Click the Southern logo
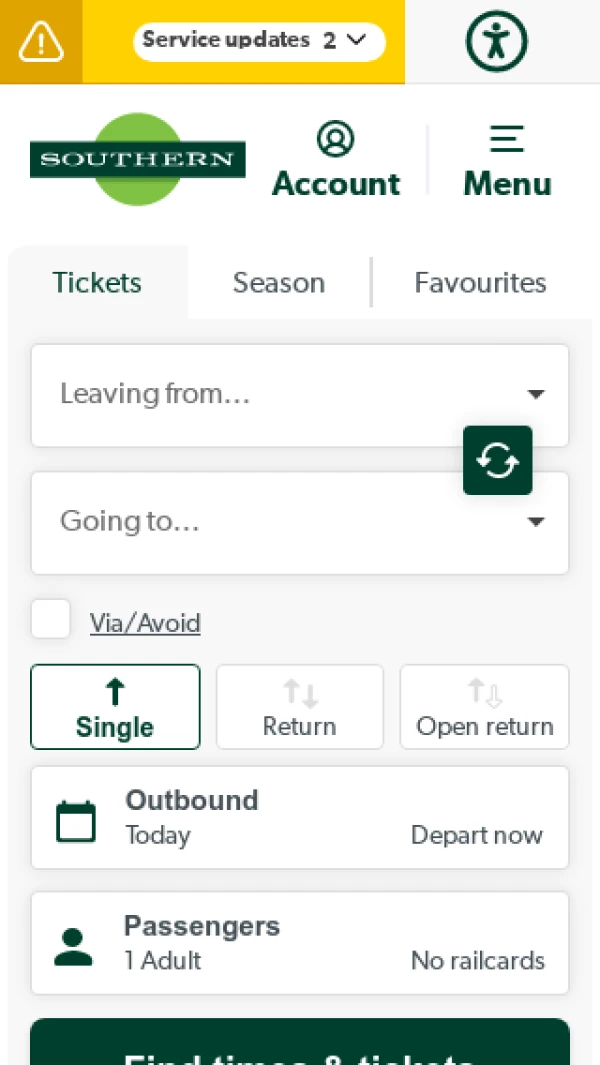Viewport: 600px width, 1065px height. pos(137,158)
